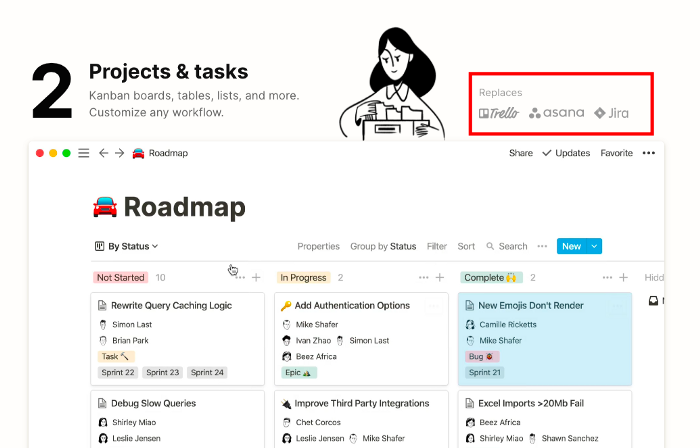The width and height of the screenshot is (700, 448).
Task: Open the Filter menu
Action: [x=437, y=246]
